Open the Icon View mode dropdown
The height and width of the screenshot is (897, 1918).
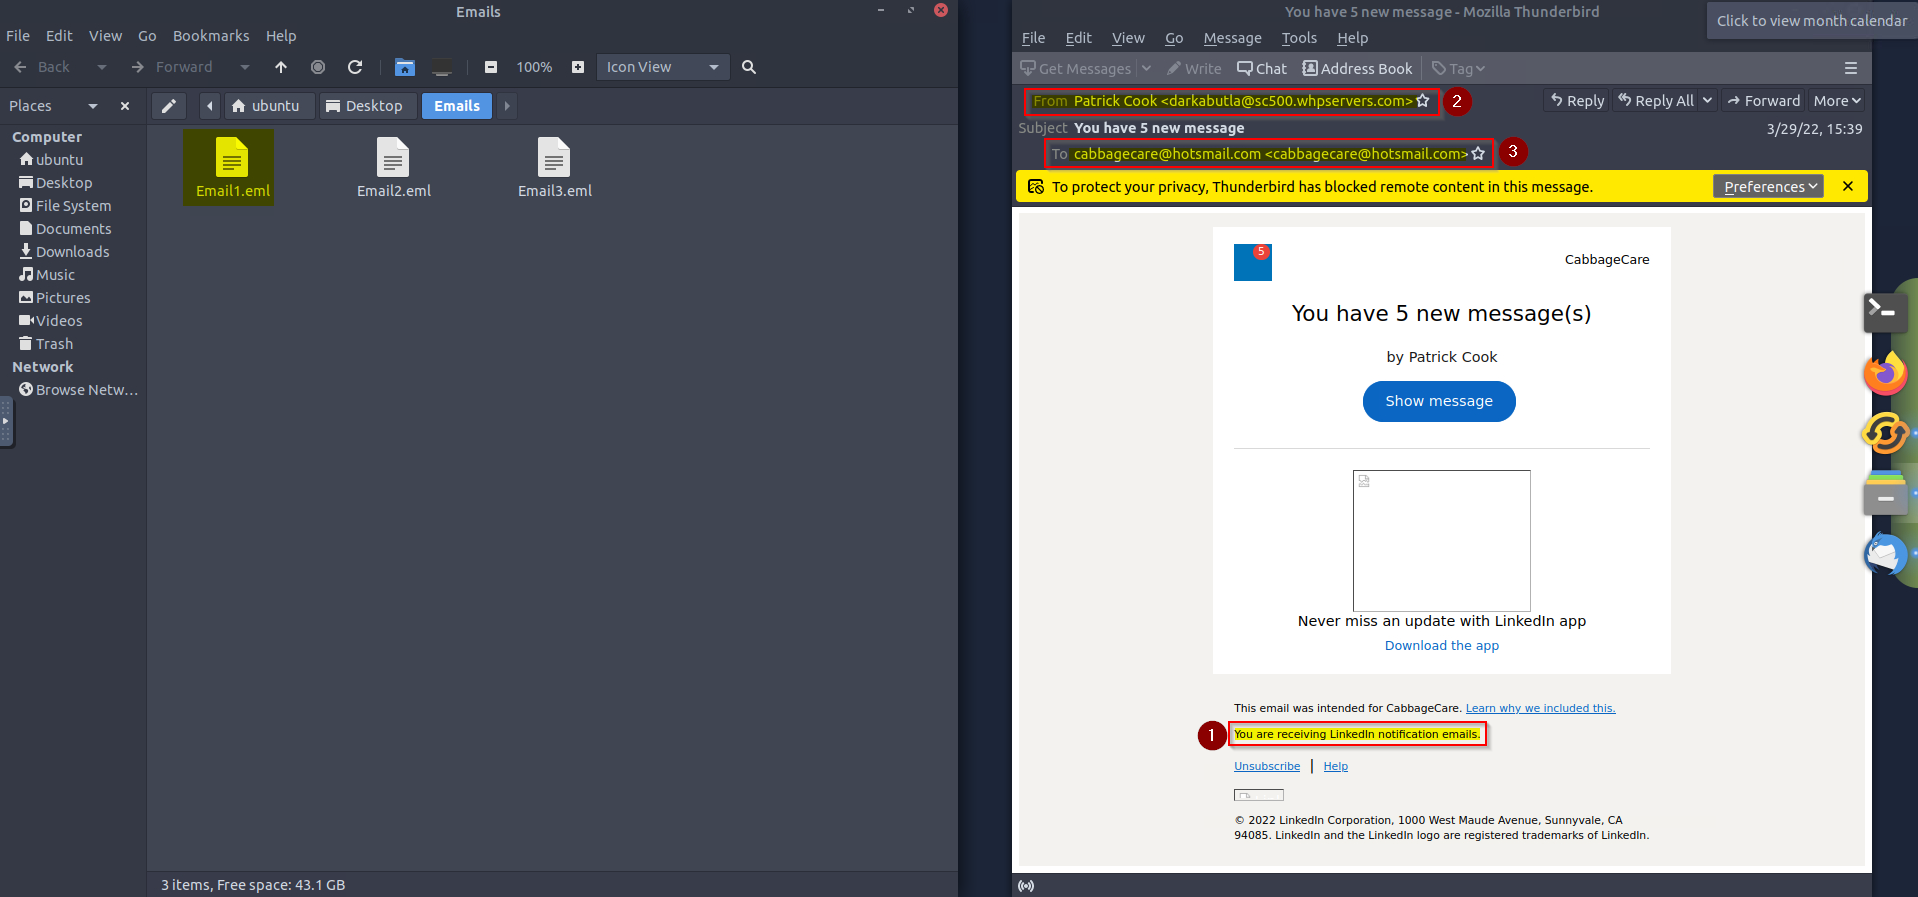[663, 67]
